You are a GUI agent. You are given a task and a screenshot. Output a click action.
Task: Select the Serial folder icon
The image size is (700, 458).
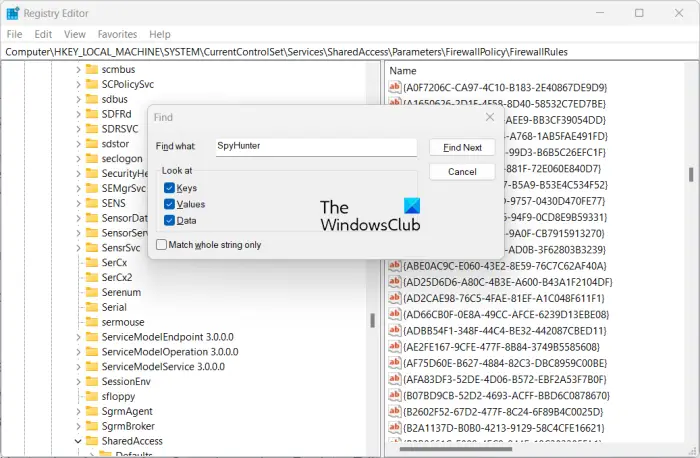click(x=92, y=307)
